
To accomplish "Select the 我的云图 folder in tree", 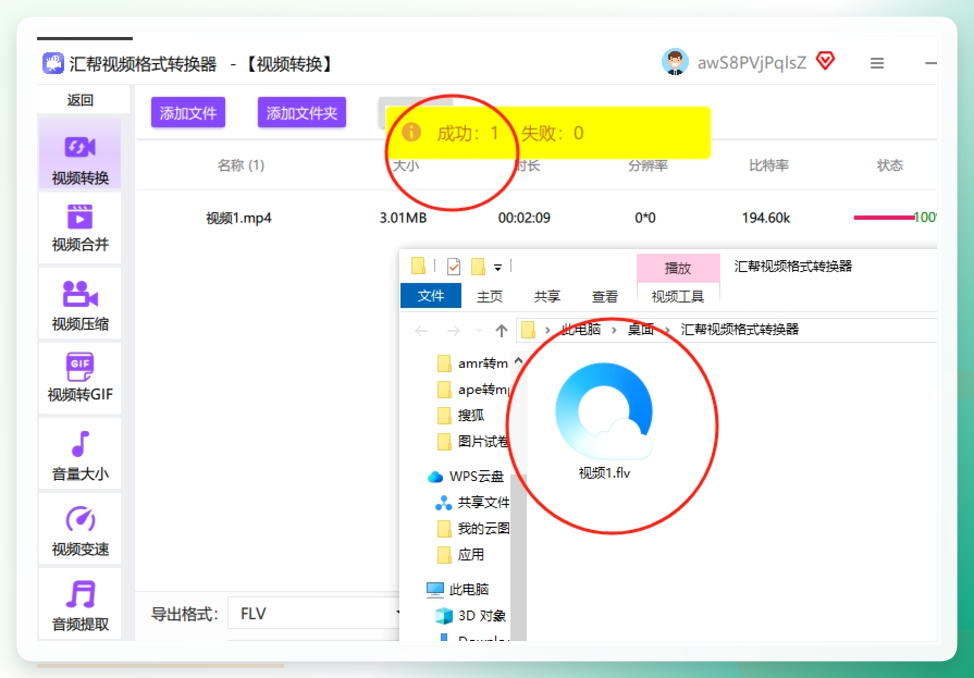I will (473, 528).
